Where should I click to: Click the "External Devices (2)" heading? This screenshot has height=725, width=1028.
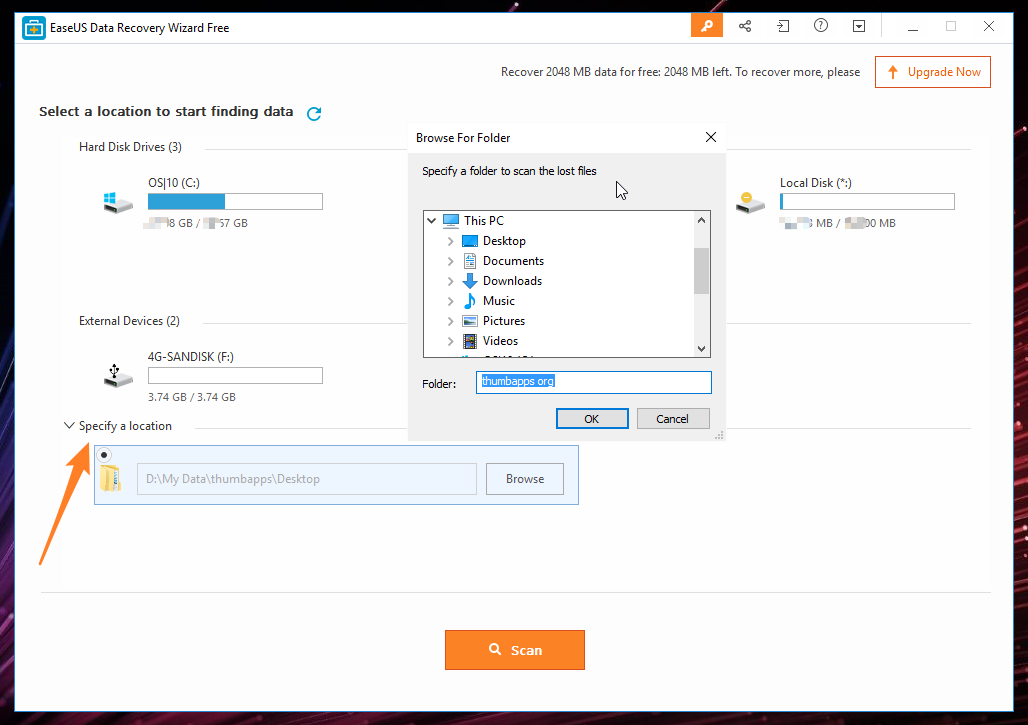(x=129, y=321)
